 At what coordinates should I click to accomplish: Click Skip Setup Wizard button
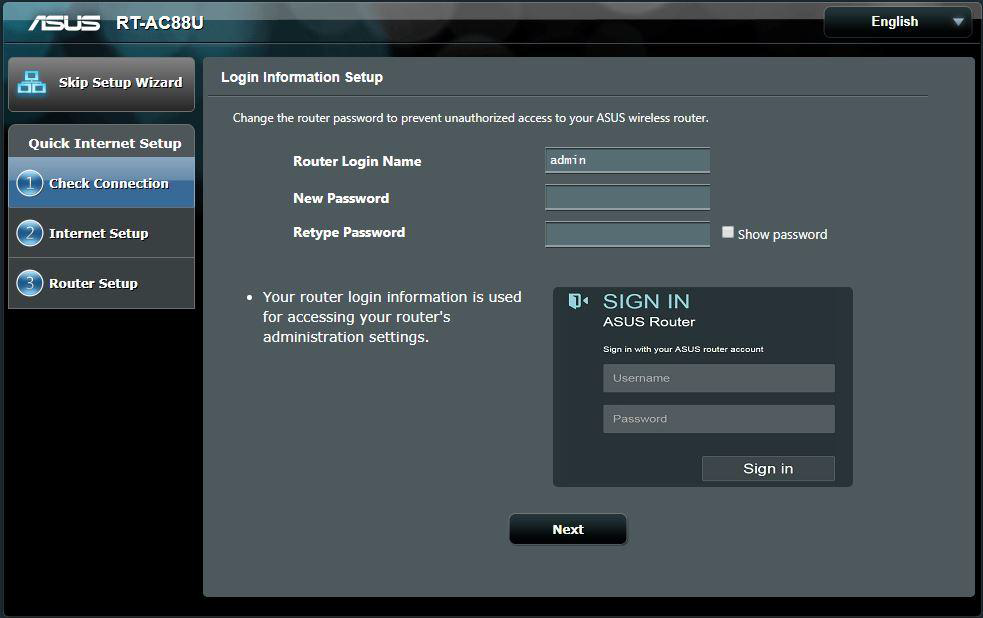[x=102, y=84]
